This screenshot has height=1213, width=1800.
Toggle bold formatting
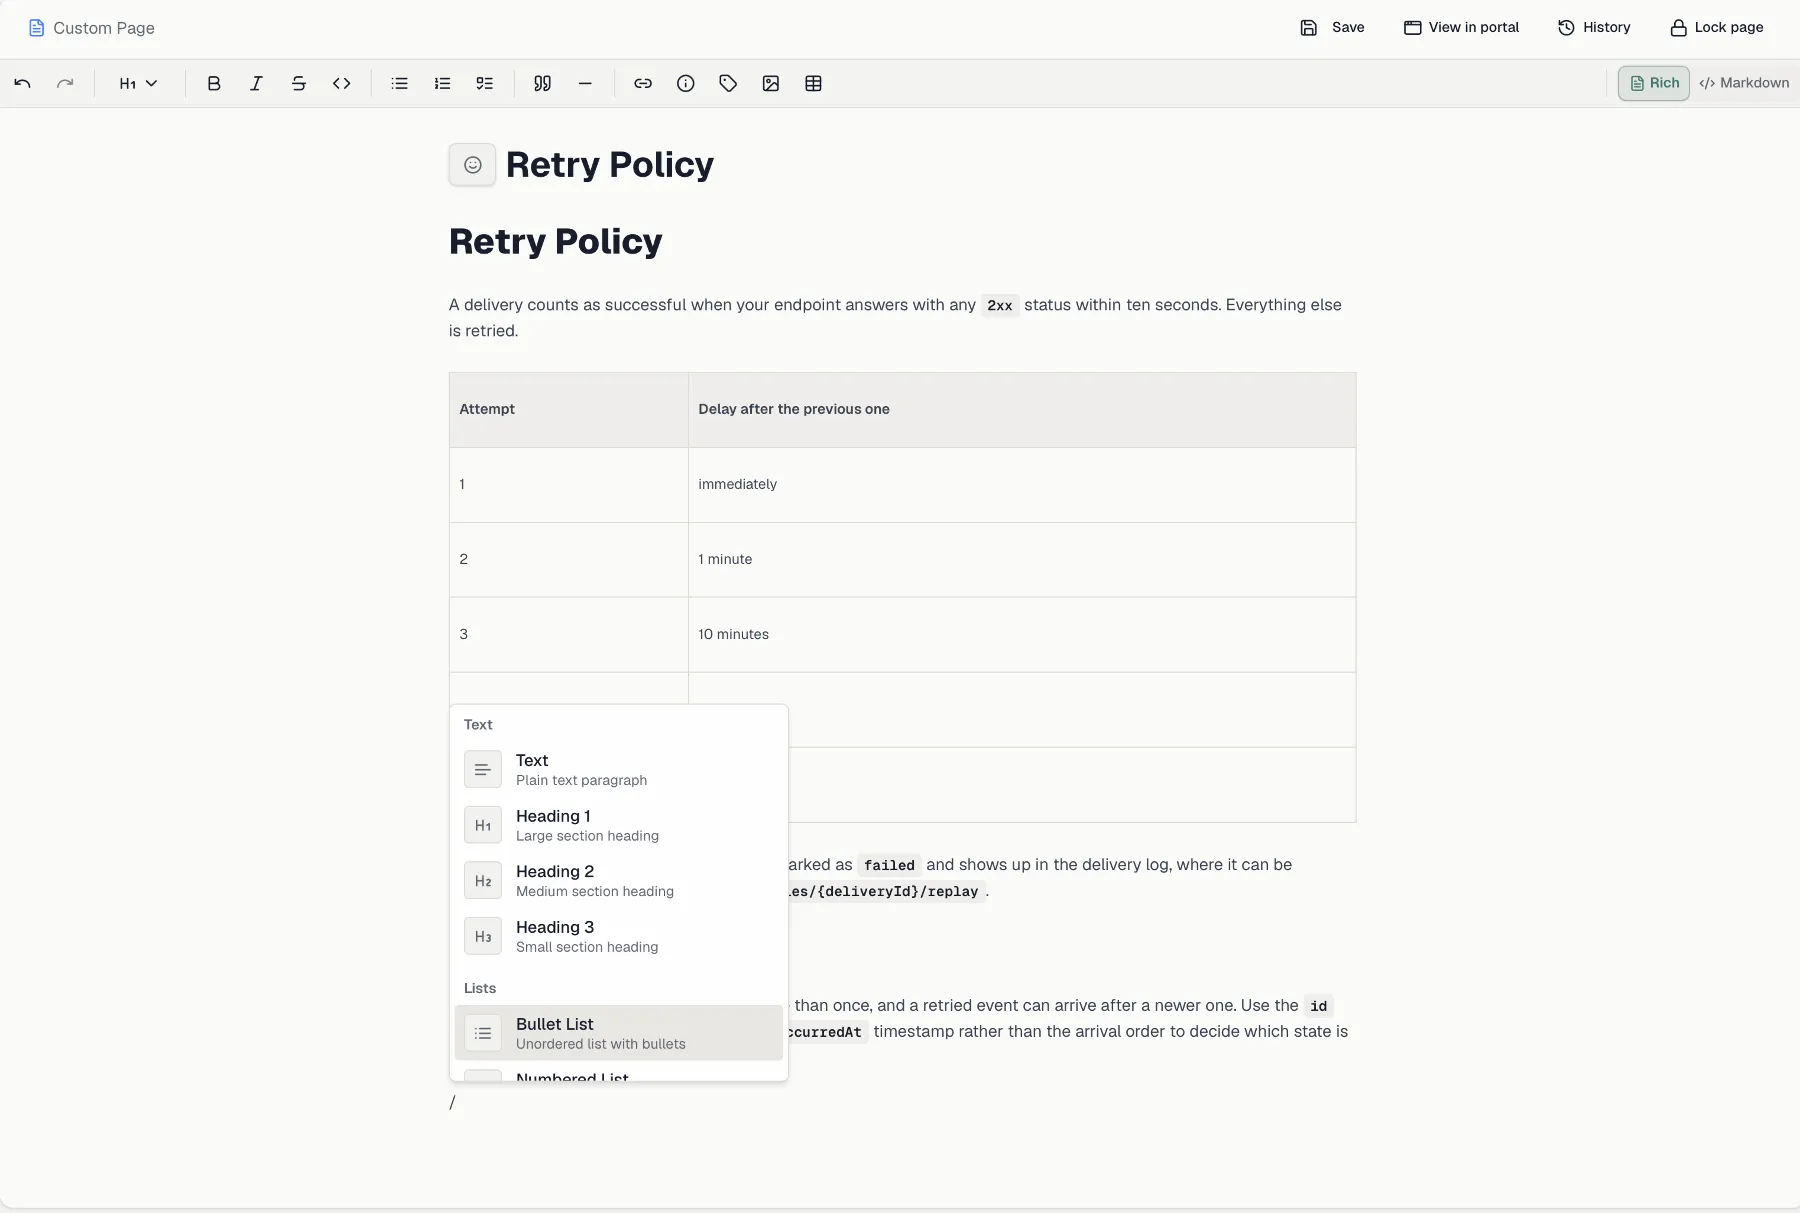point(213,84)
